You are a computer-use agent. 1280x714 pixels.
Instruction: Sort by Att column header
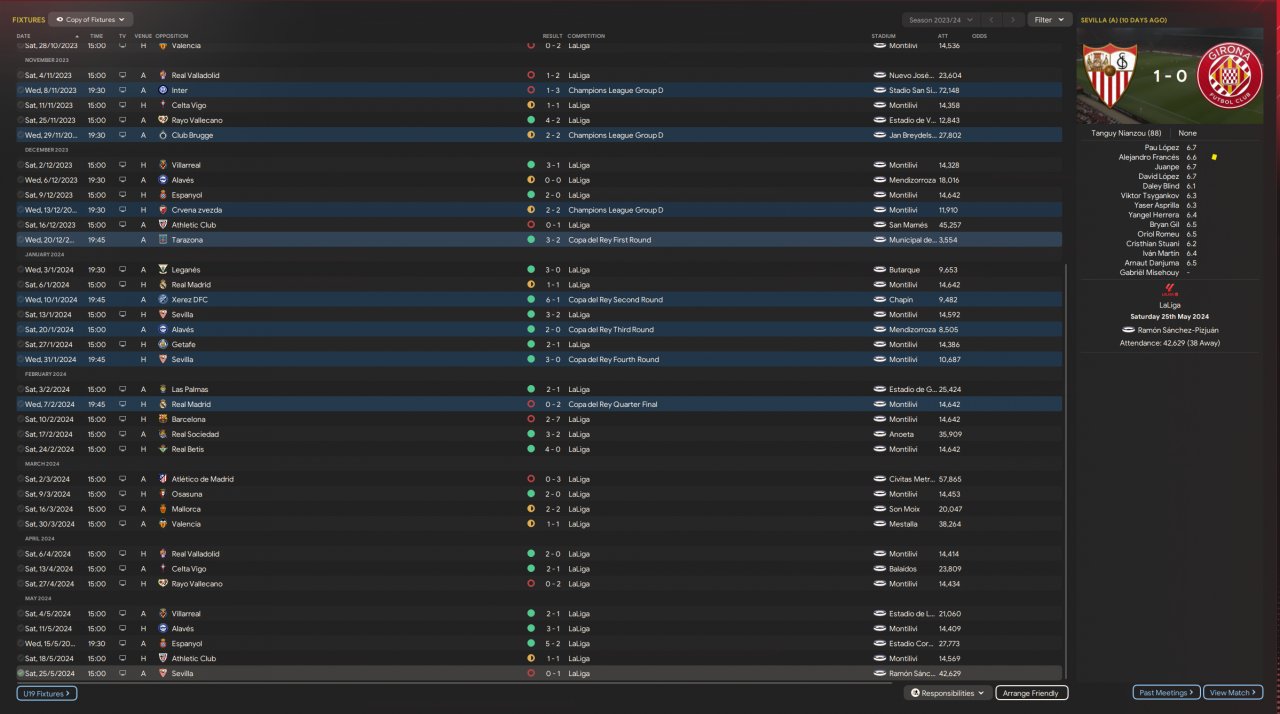pyautogui.click(x=943, y=36)
